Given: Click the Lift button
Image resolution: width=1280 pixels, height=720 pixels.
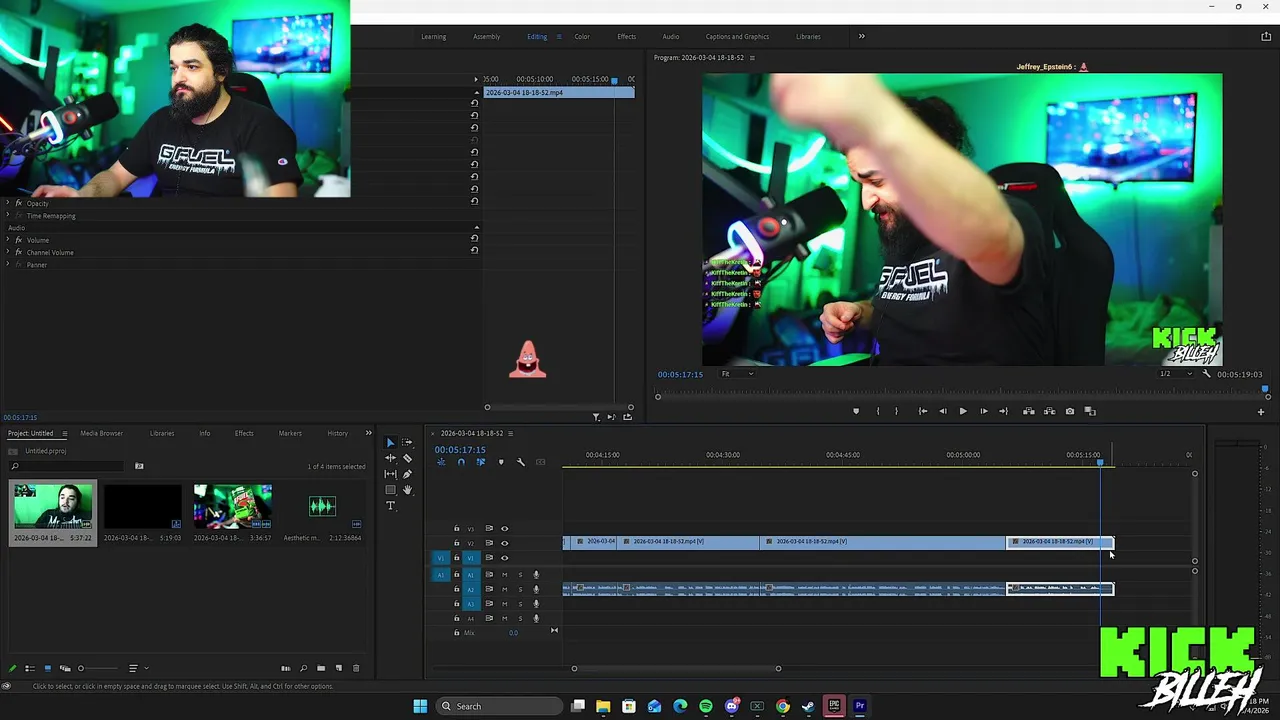Looking at the screenshot, I should click(x=1028, y=411).
